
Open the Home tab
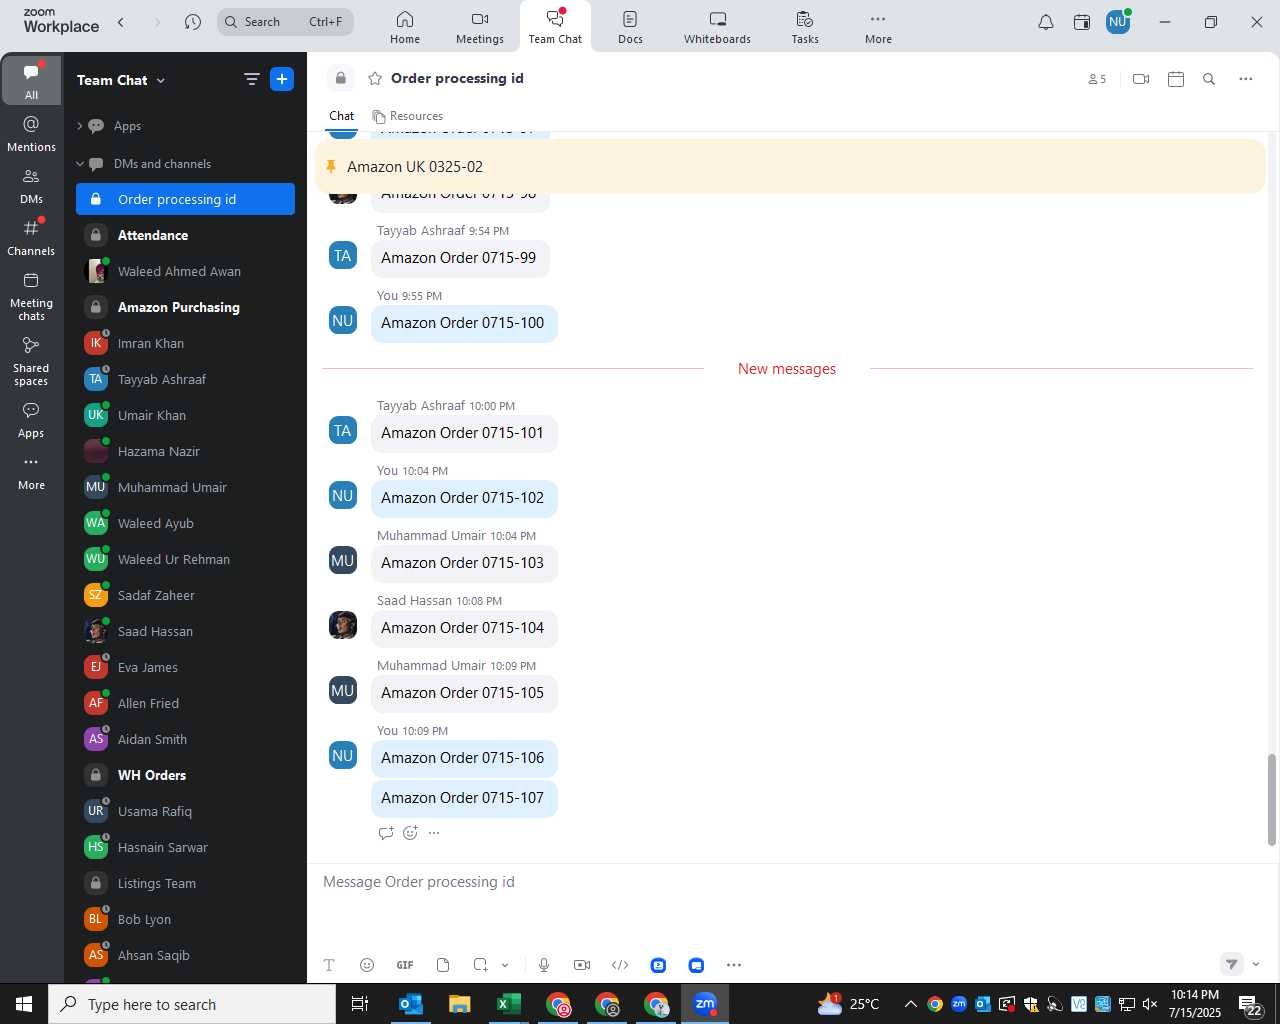(x=405, y=27)
